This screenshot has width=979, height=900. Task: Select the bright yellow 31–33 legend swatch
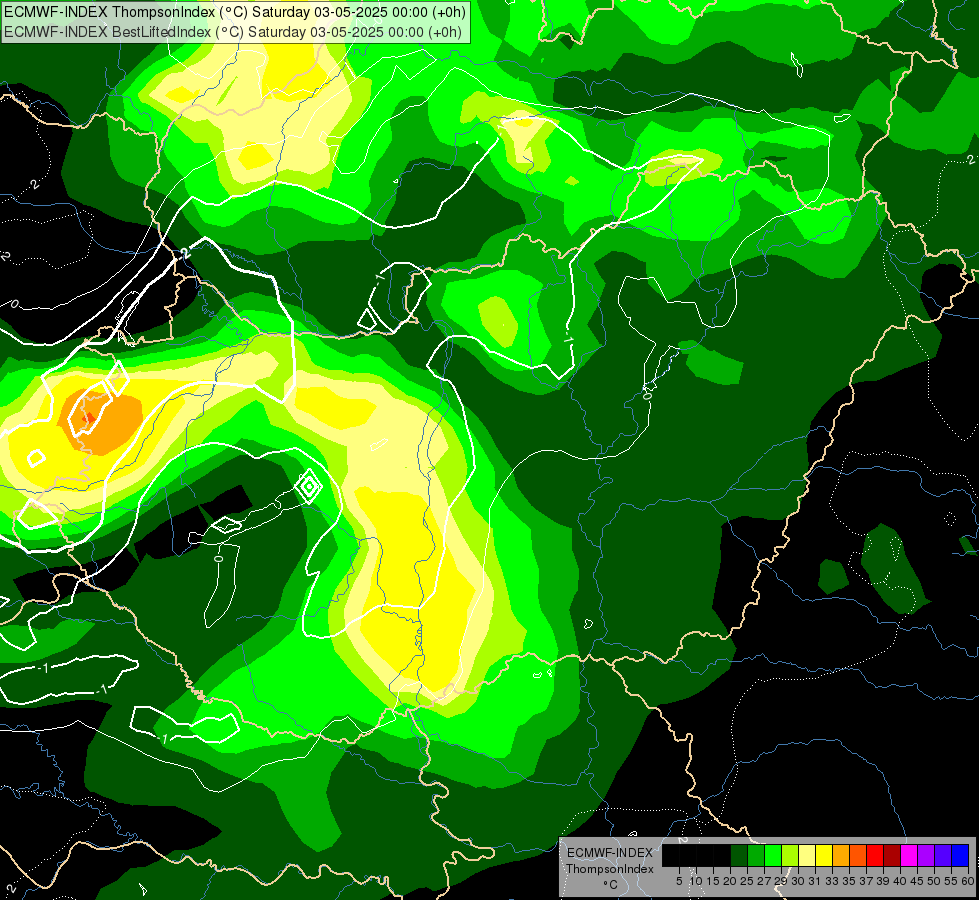[824, 856]
